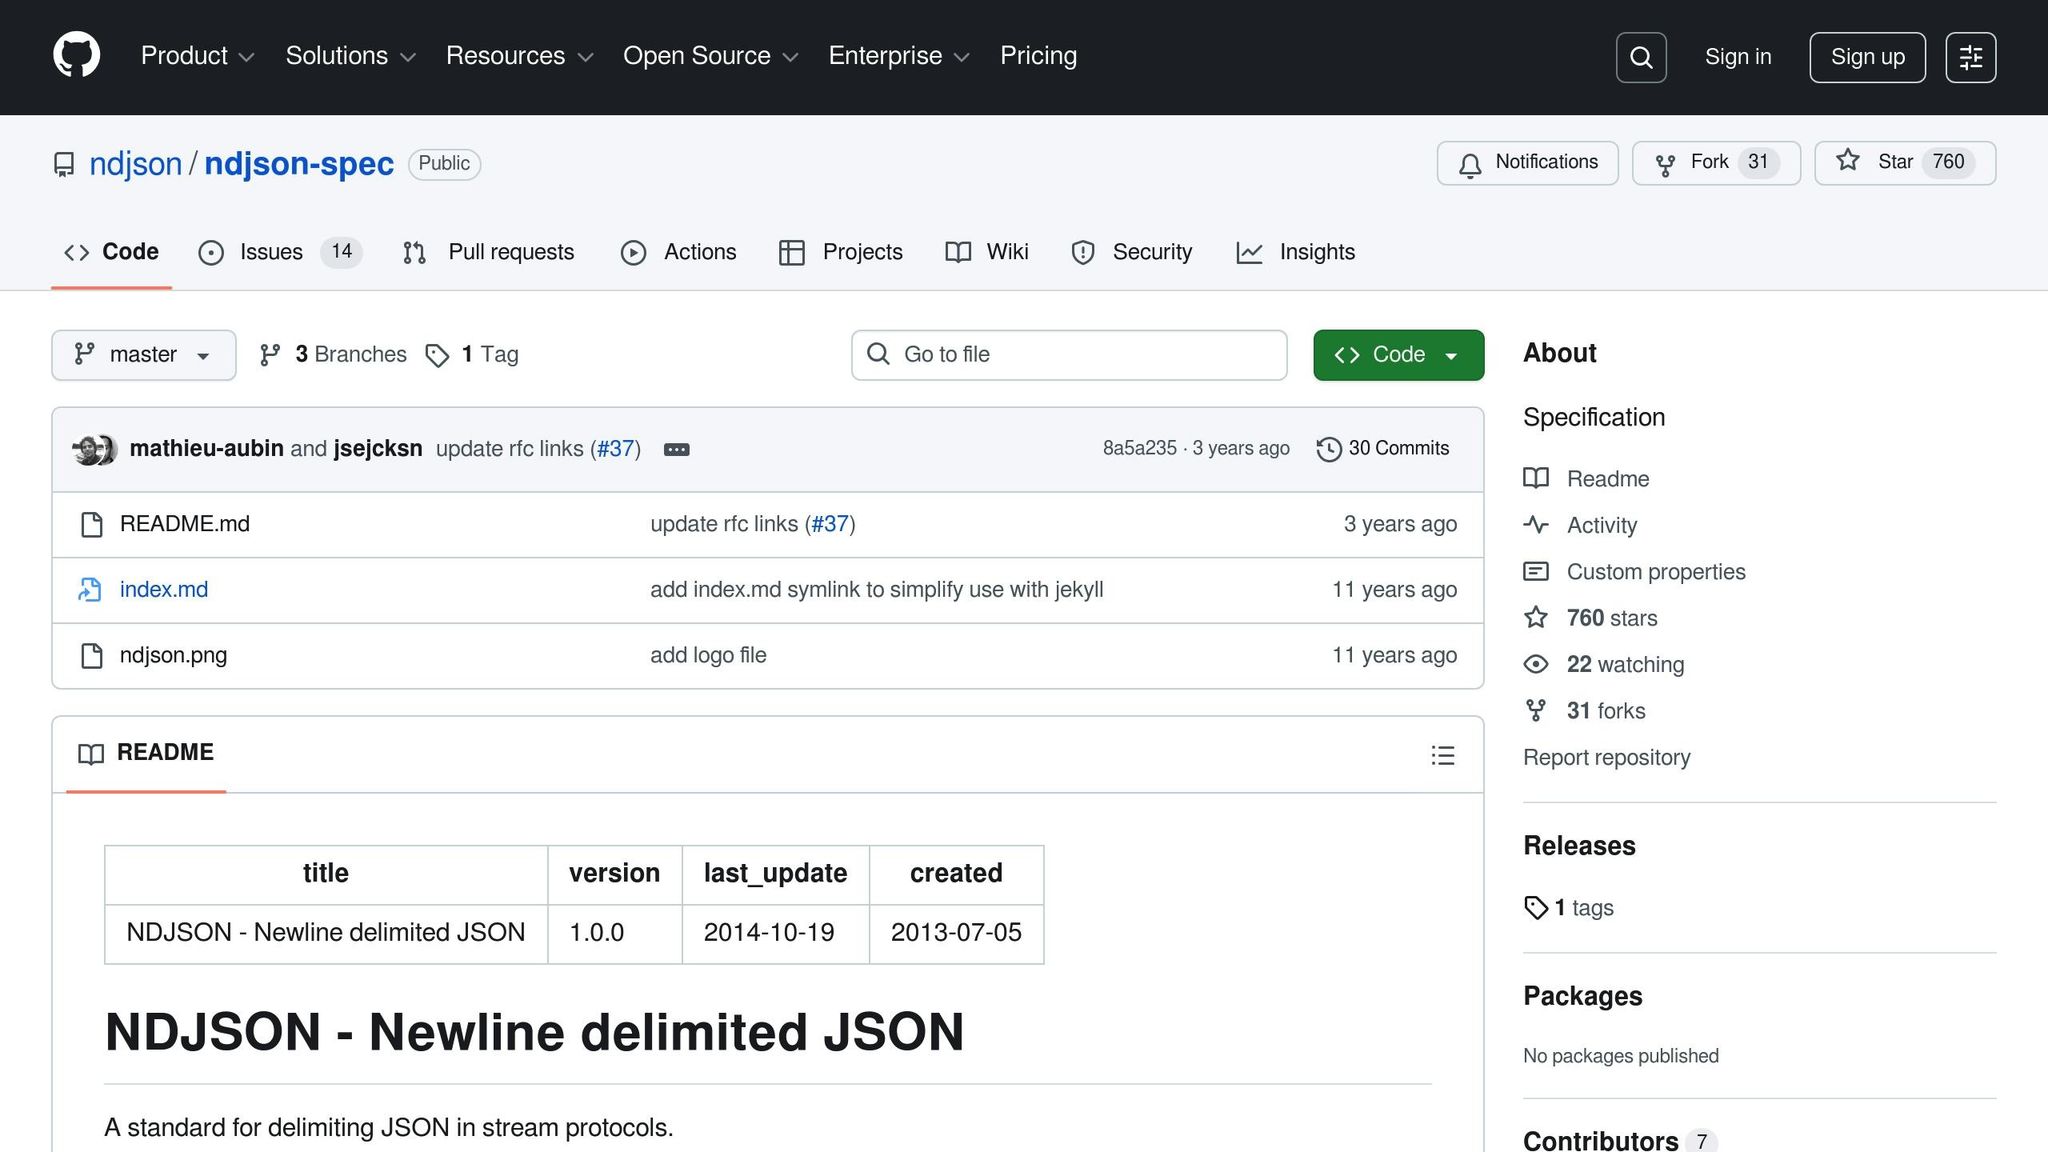The image size is (2048, 1152).
Task: Open the search magnifier button
Action: (1641, 57)
